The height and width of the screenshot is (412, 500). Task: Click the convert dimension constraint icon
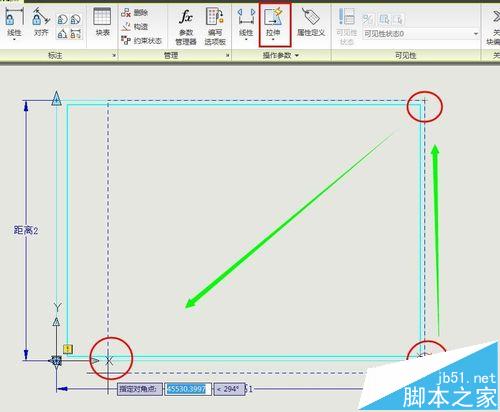point(76,34)
